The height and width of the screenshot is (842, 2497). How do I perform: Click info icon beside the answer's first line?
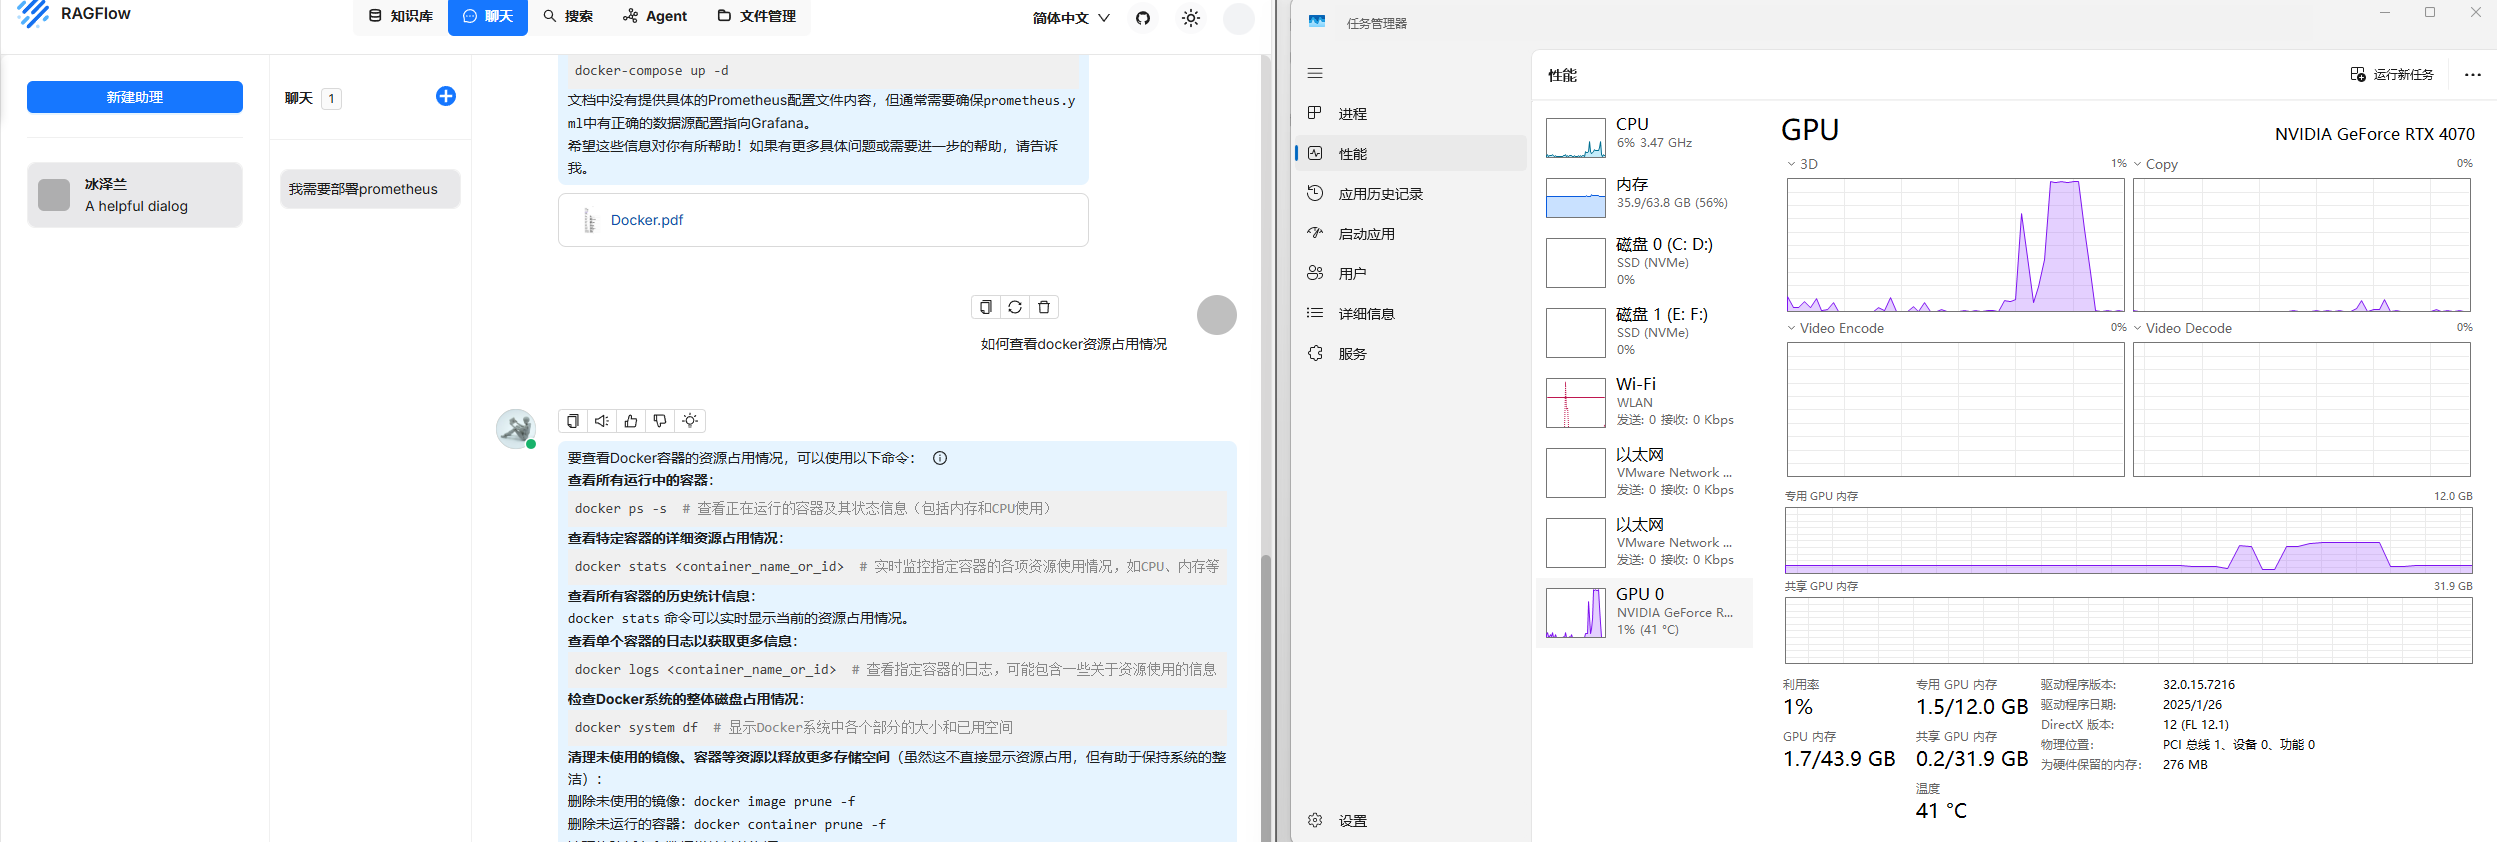coord(940,458)
